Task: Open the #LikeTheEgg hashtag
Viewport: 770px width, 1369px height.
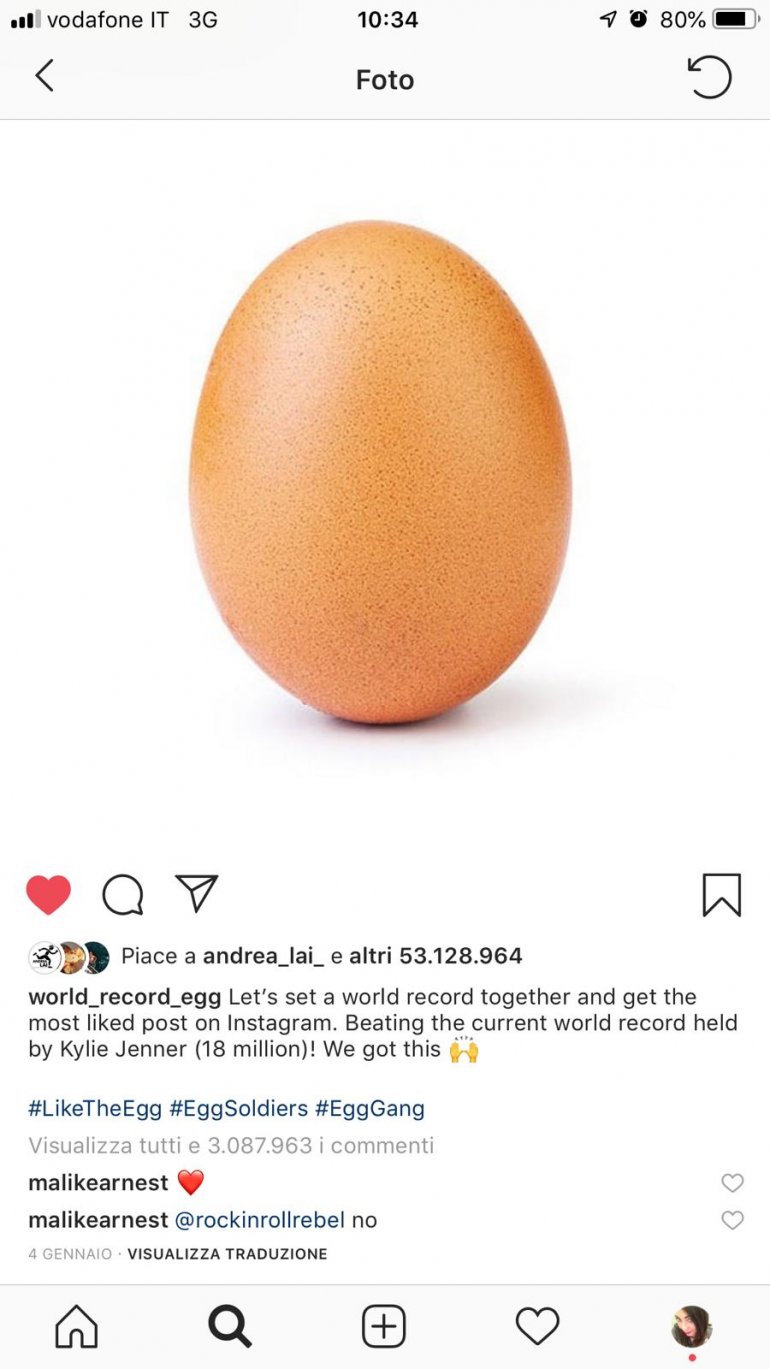Action: click(x=95, y=1108)
